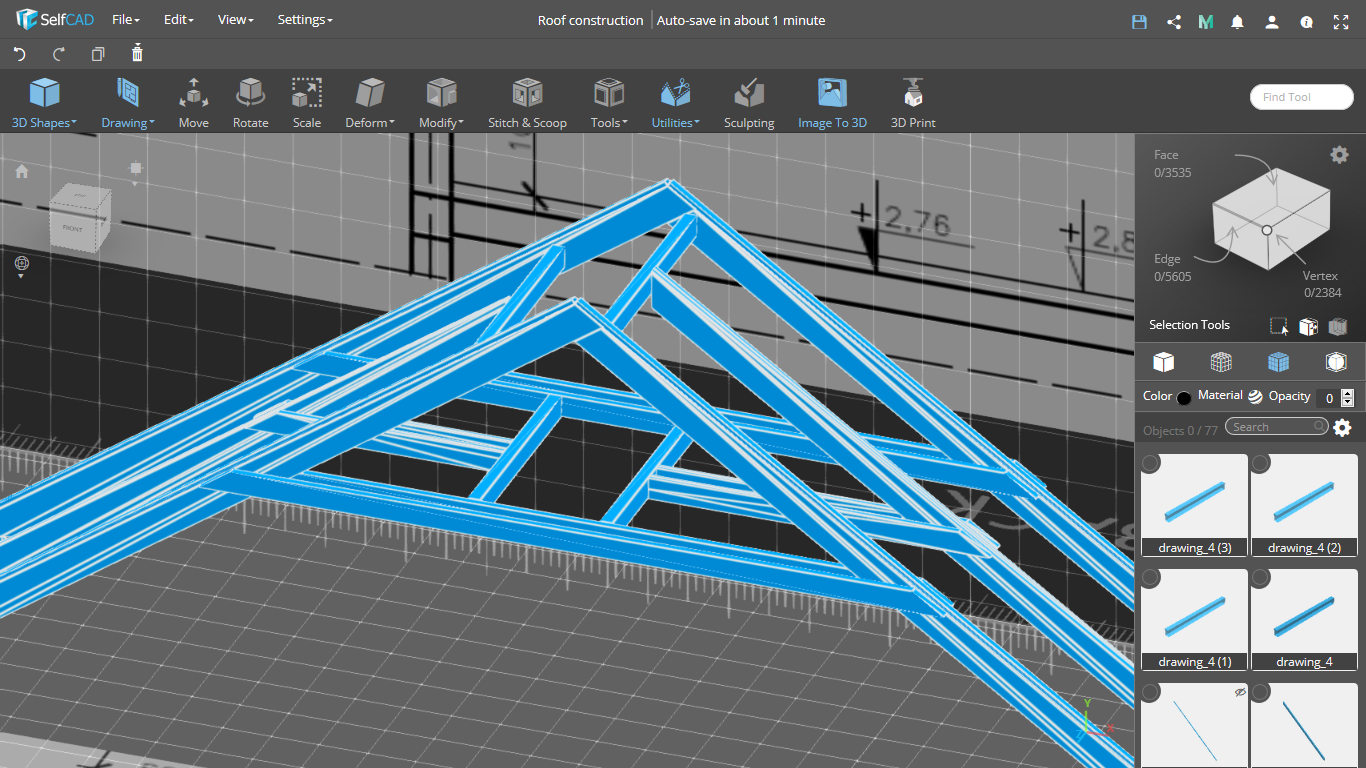Expand the 3D Shapes dropdown
1366x768 pixels.
[x=44, y=104]
